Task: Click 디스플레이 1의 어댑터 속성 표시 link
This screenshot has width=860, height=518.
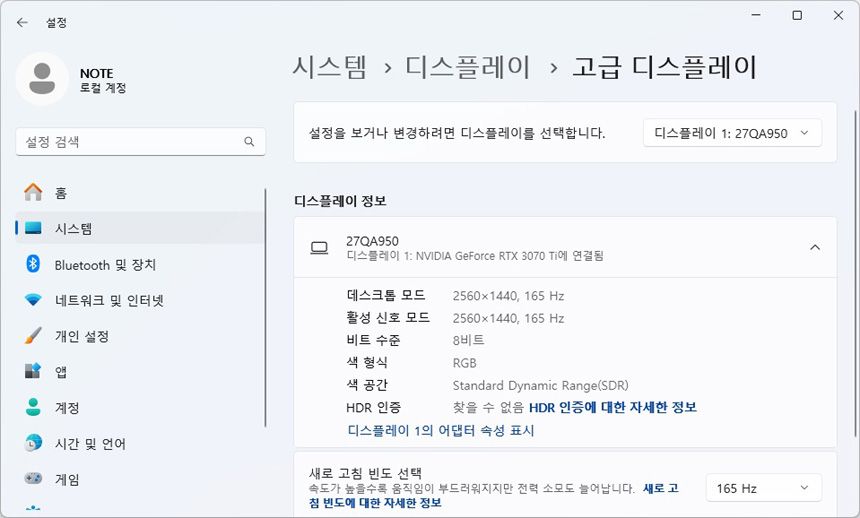Action: pyautogui.click(x=440, y=431)
